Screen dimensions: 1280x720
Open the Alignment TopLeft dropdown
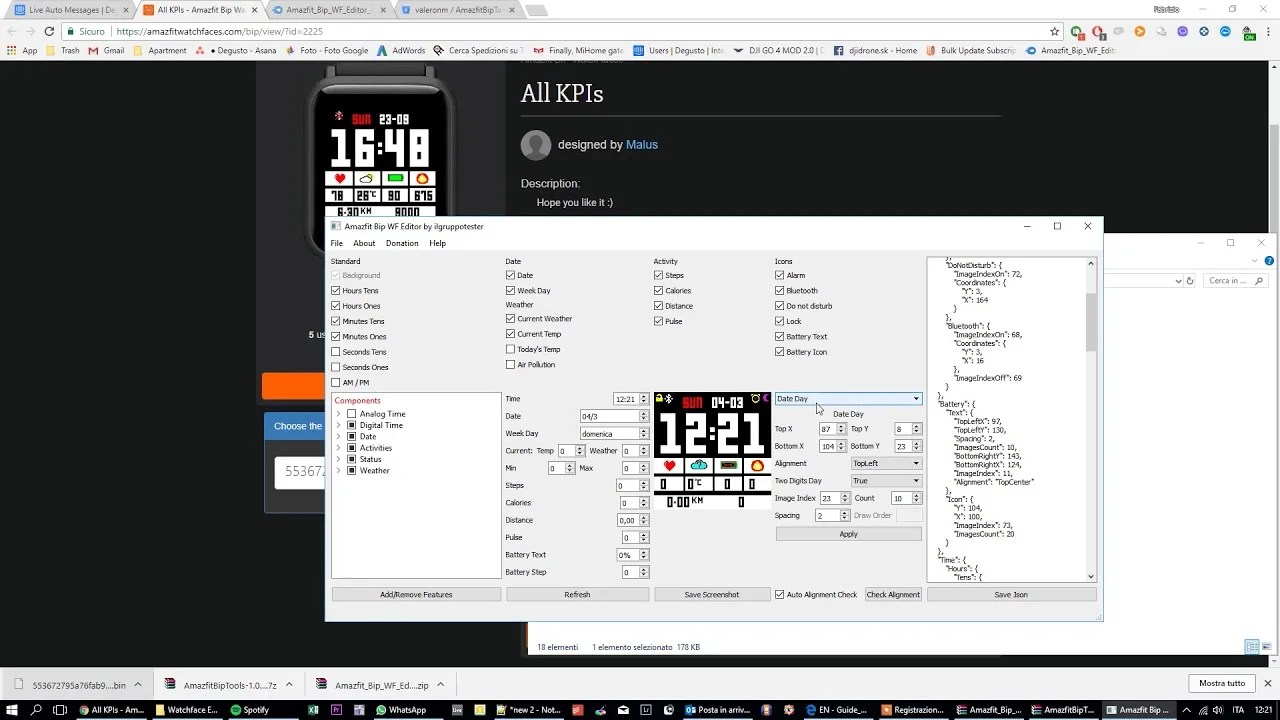point(886,463)
